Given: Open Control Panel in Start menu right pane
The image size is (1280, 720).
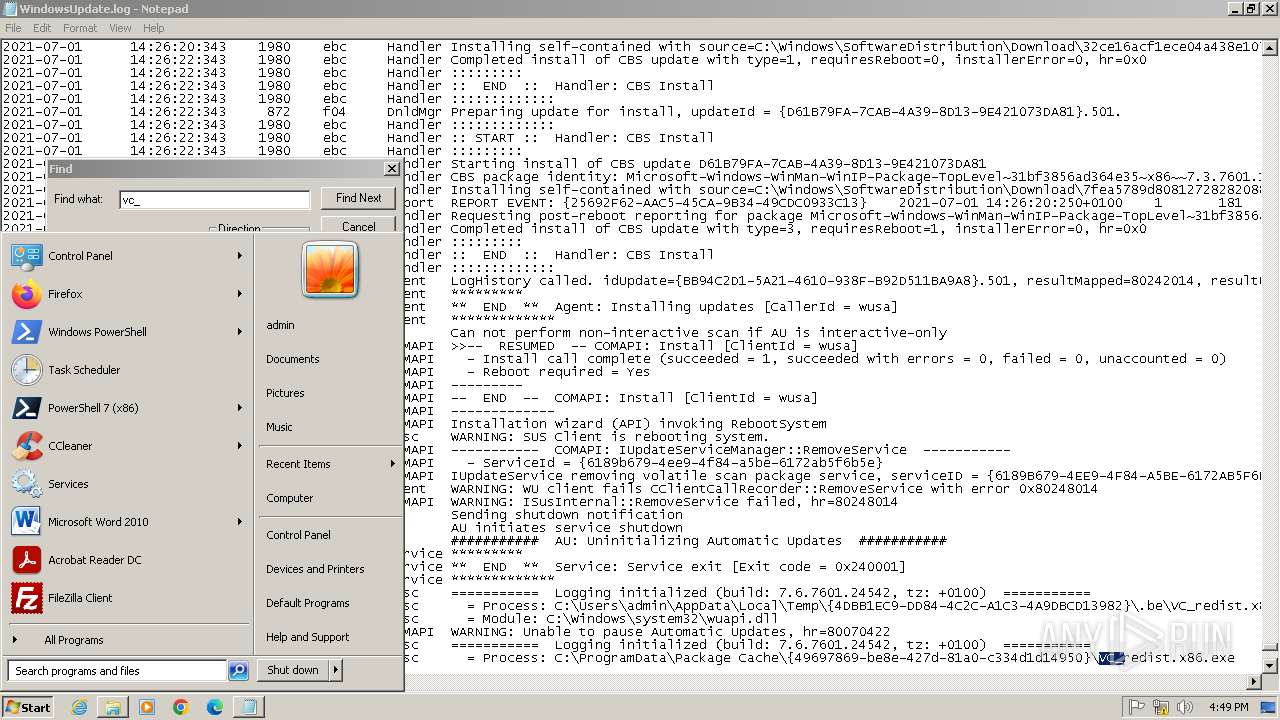Looking at the screenshot, I should [x=298, y=535].
